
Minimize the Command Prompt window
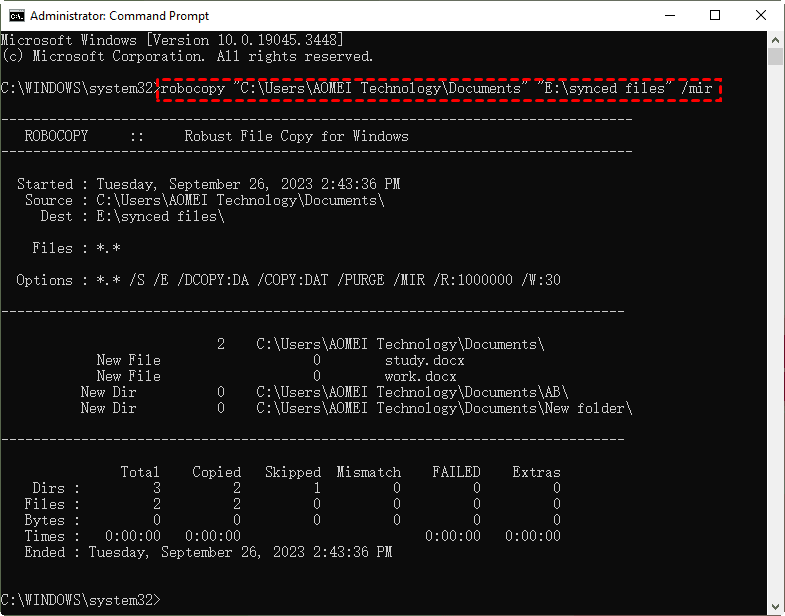(667, 16)
